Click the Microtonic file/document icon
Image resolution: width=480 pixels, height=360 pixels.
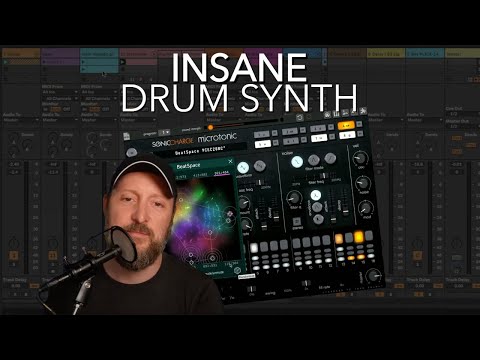click(127, 136)
